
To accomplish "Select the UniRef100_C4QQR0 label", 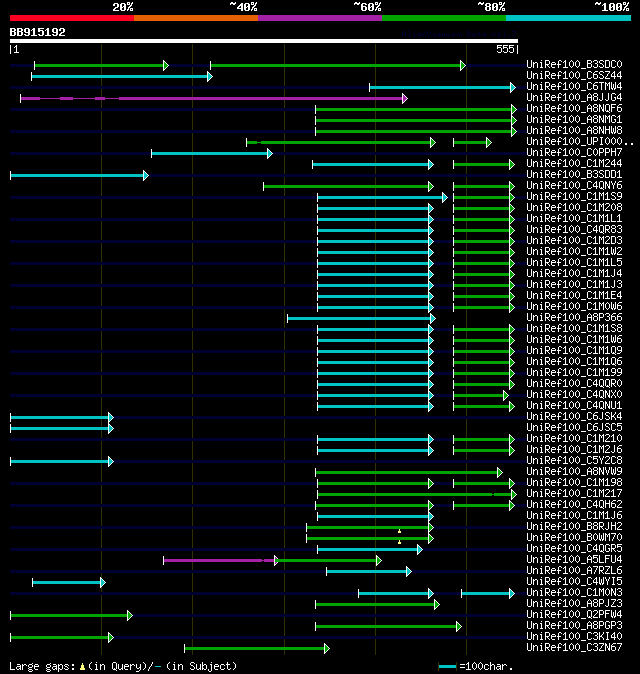I will click(x=574, y=383).
